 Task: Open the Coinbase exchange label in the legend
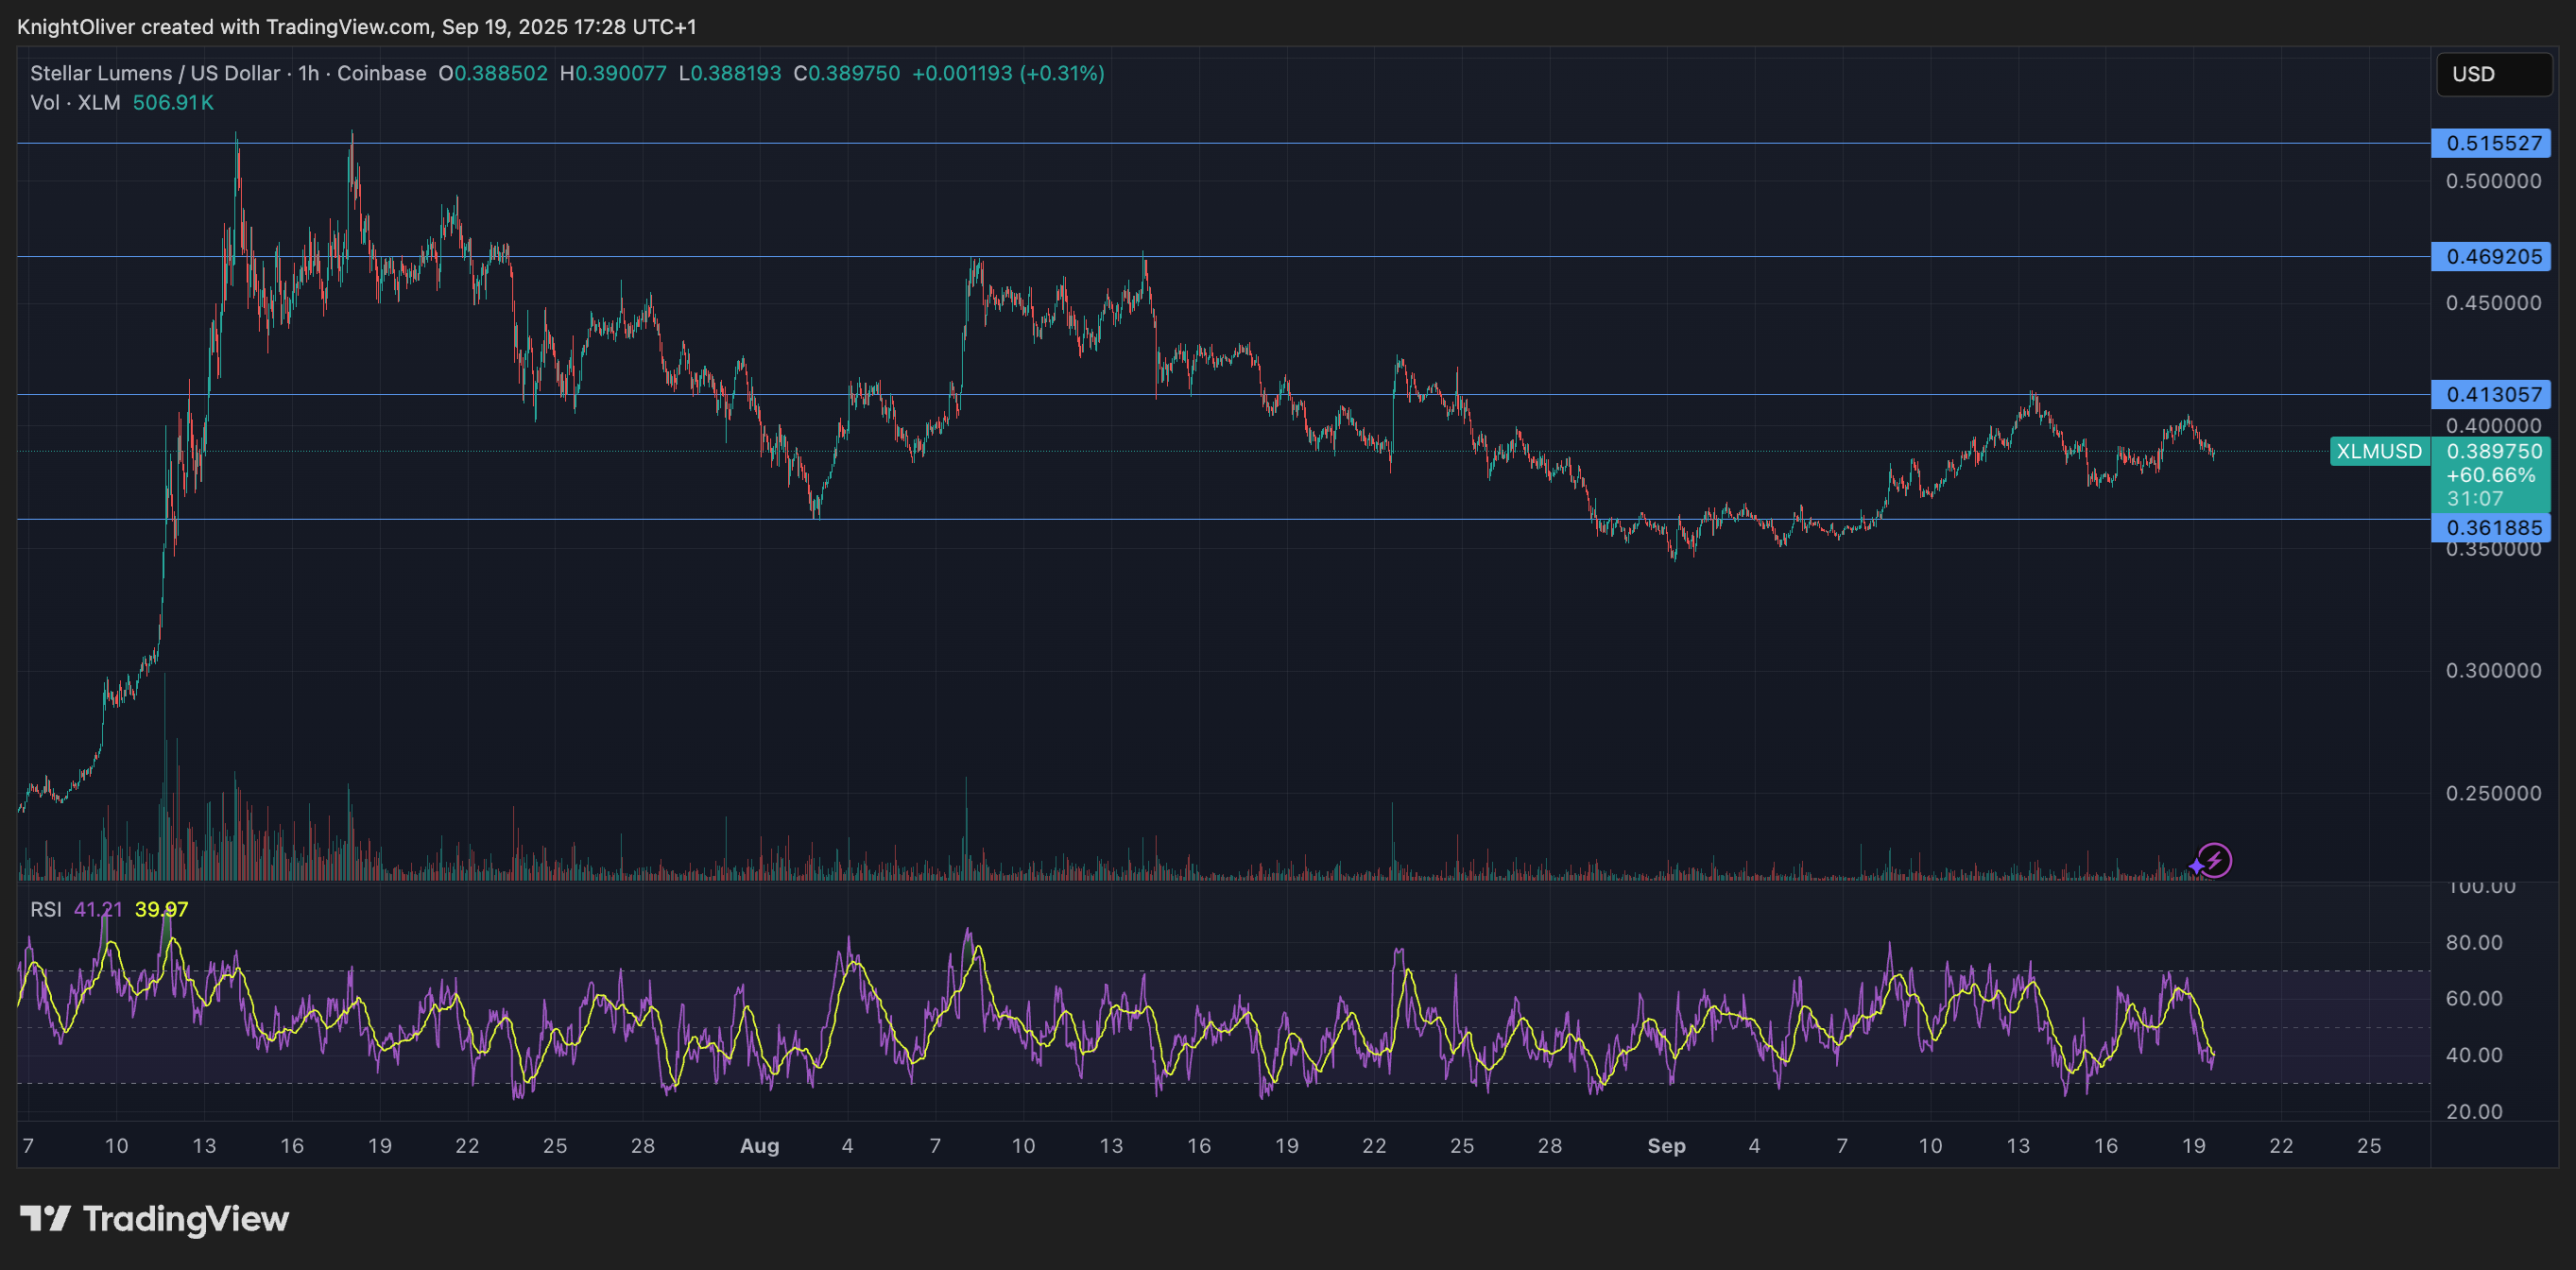pyautogui.click(x=380, y=73)
